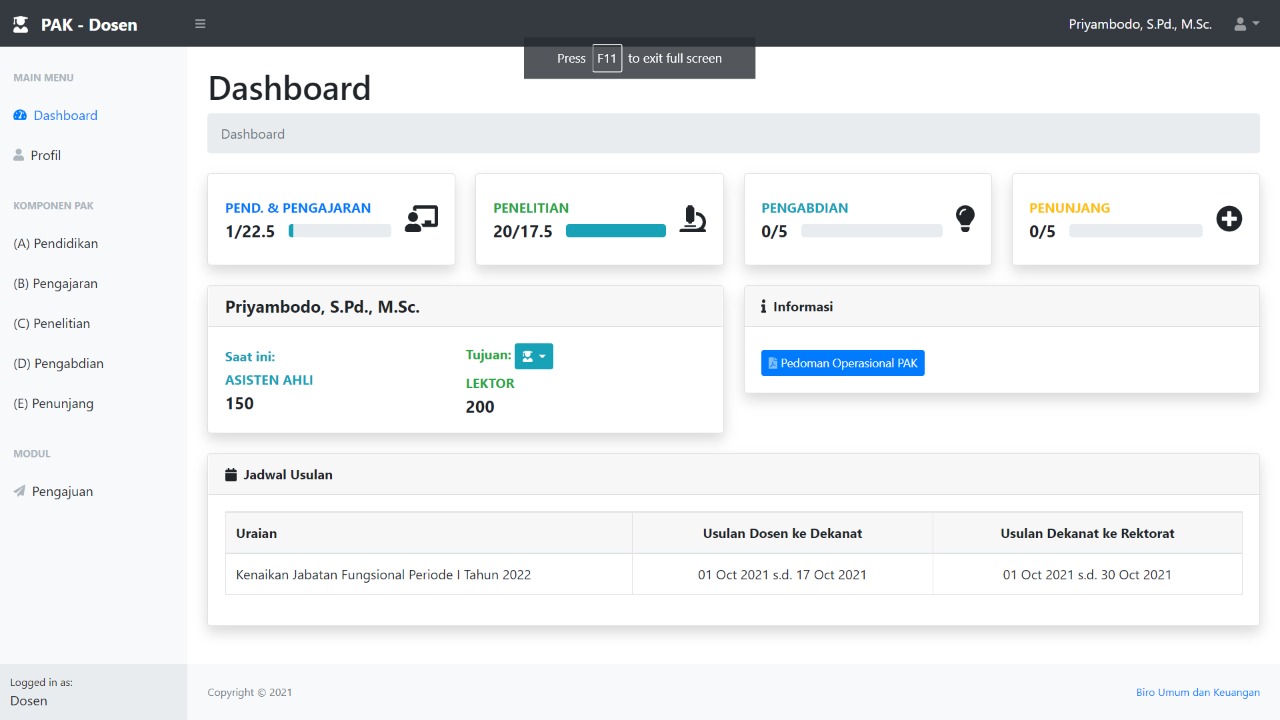Click the calendar icon in Jadwal Usulan
The height and width of the screenshot is (720, 1280).
231,475
